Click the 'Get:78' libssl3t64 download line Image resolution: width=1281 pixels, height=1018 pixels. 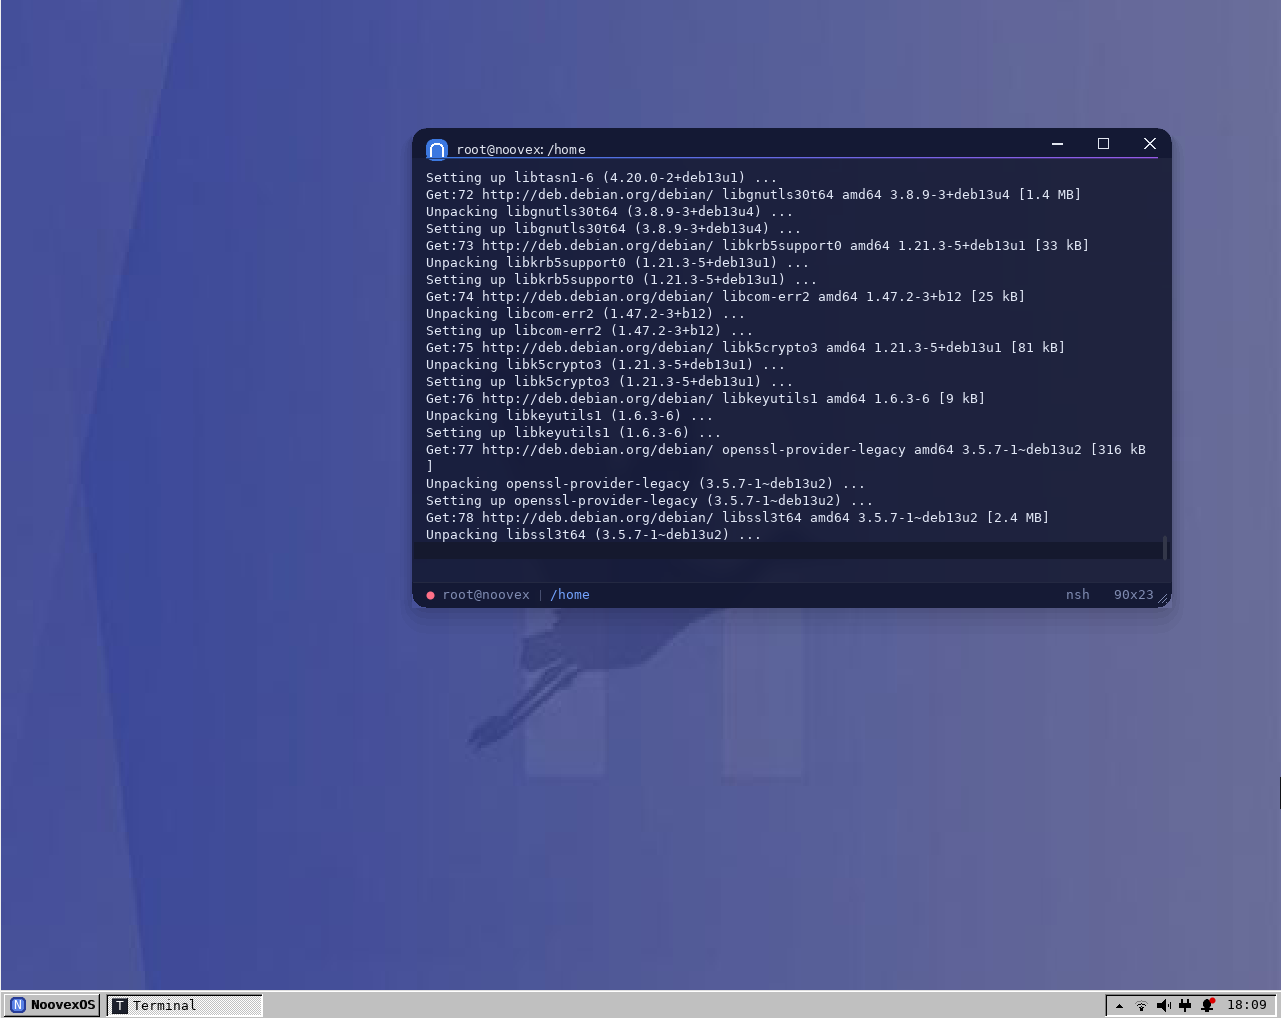point(737,518)
